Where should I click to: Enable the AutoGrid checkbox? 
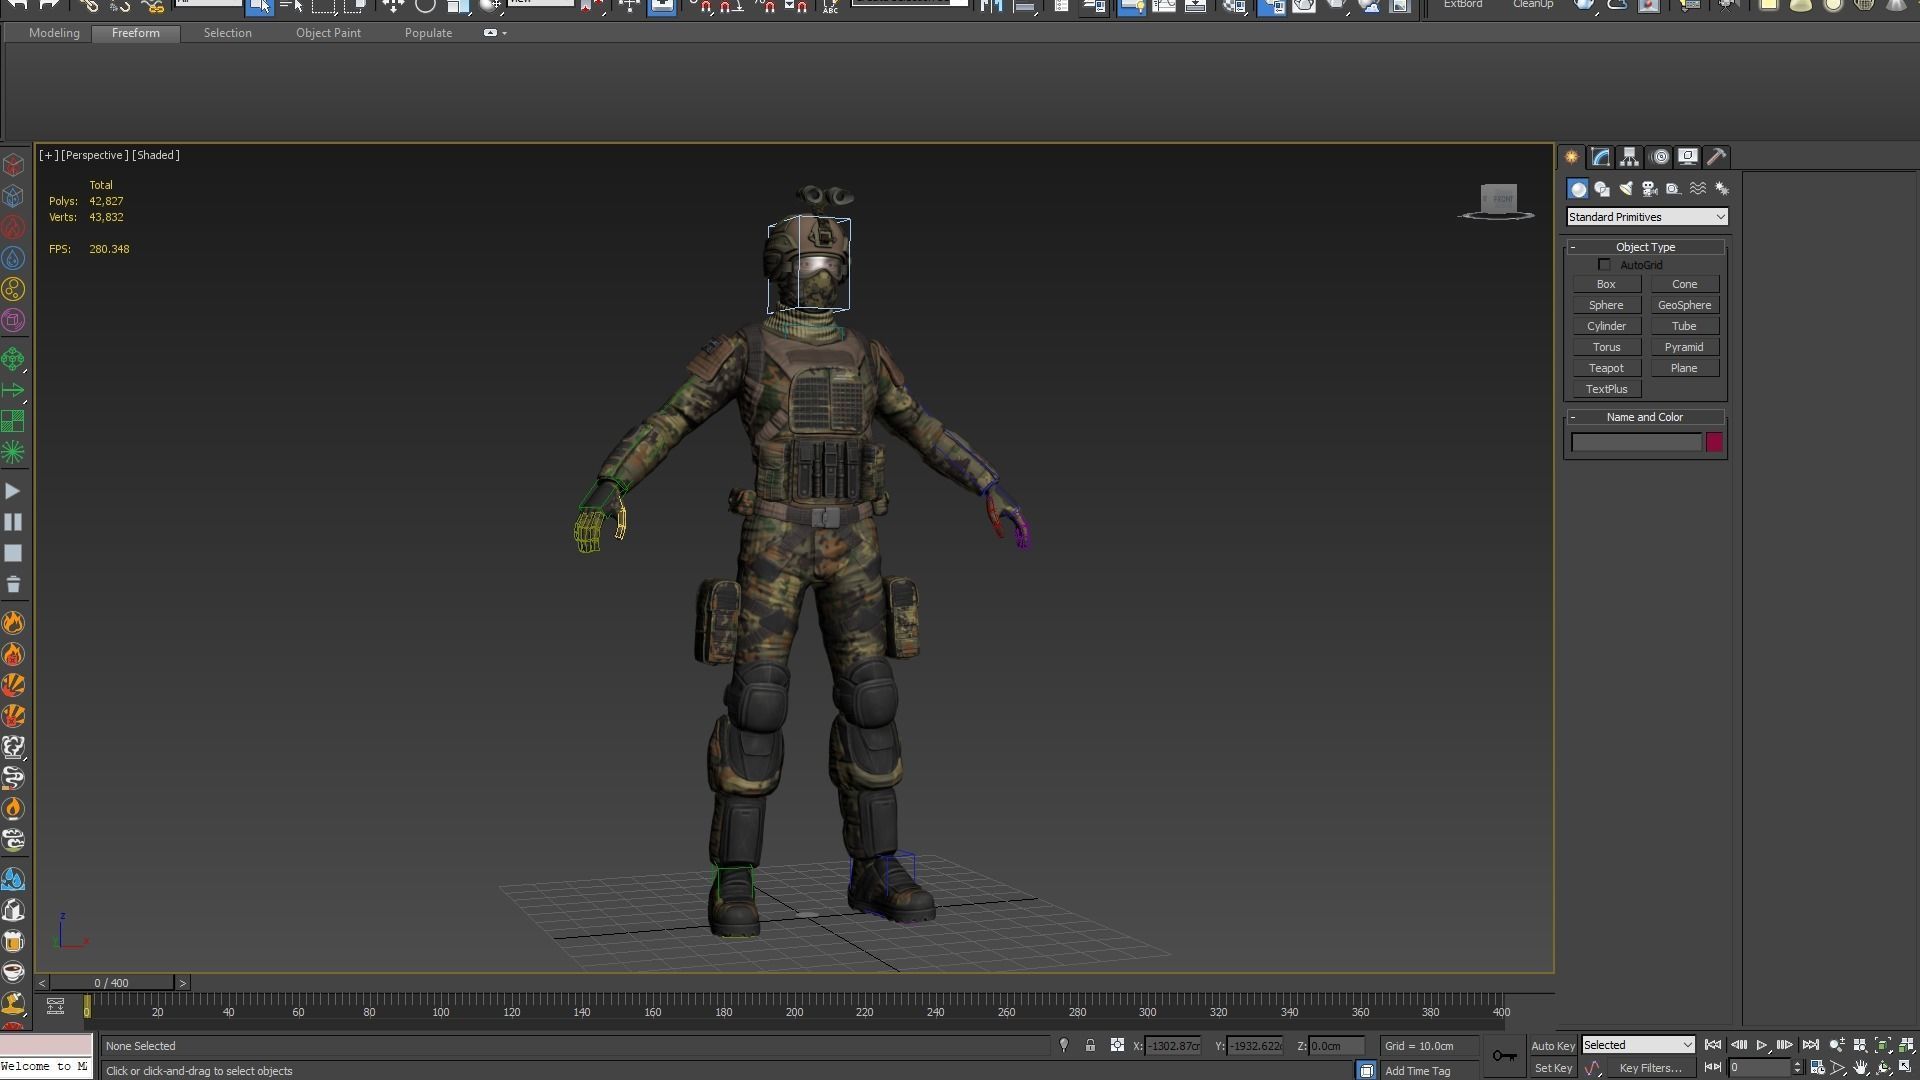[1605, 265]
